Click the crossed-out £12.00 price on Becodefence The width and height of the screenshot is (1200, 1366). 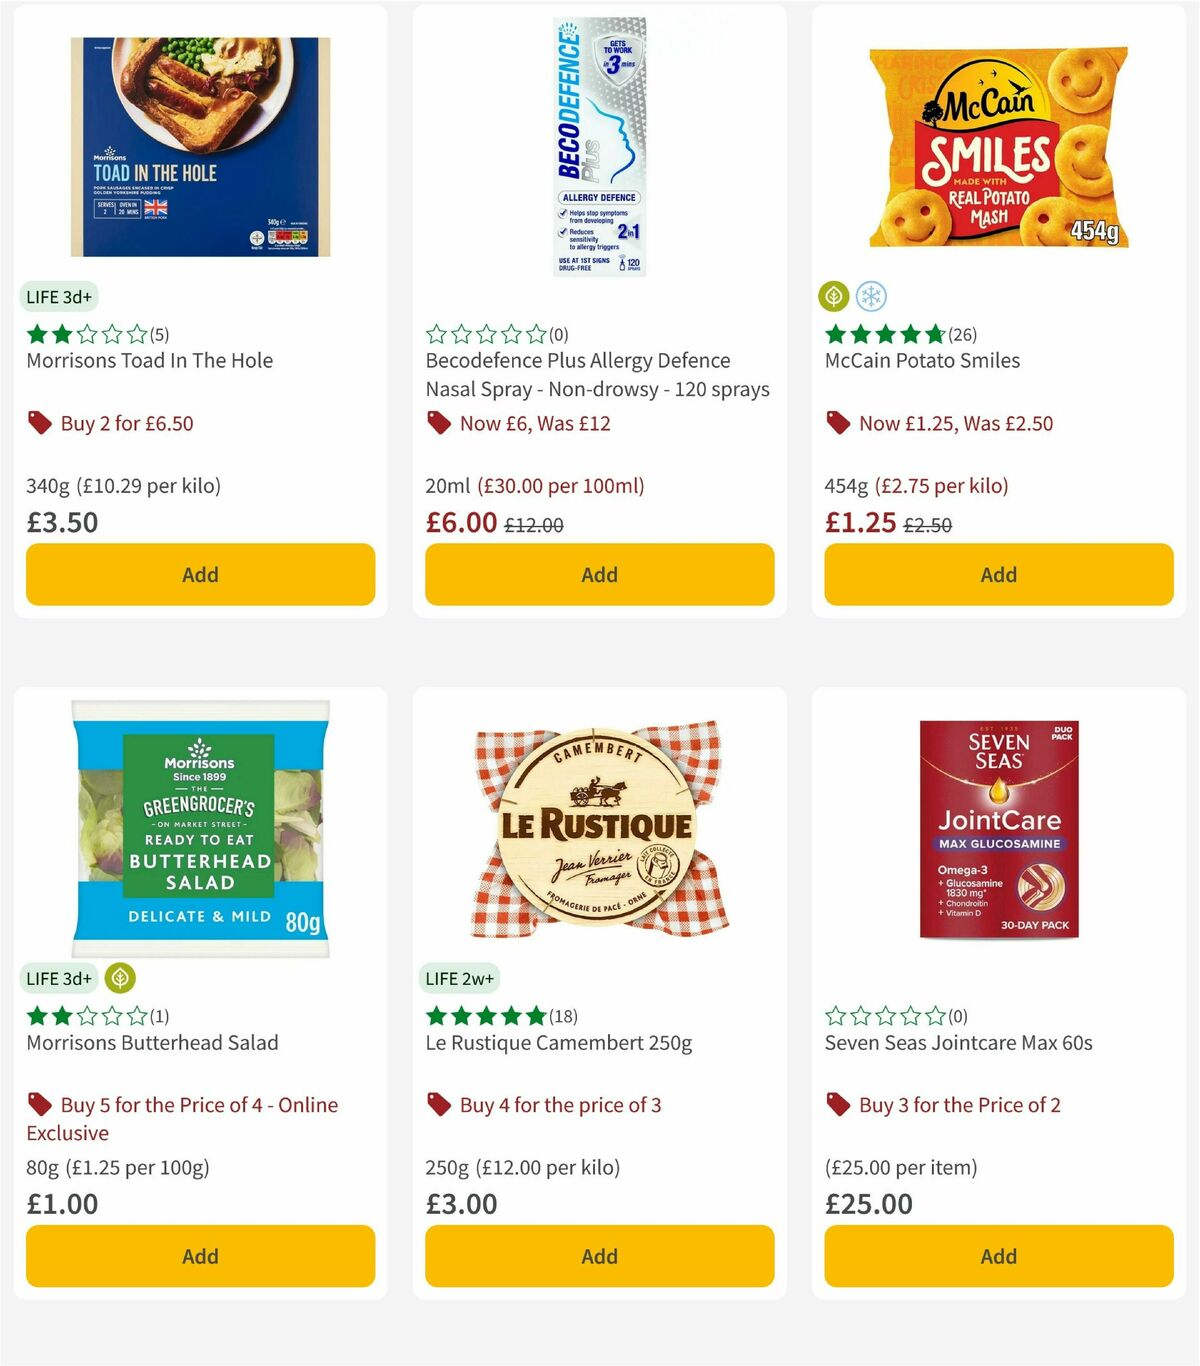tap(533, 523)
